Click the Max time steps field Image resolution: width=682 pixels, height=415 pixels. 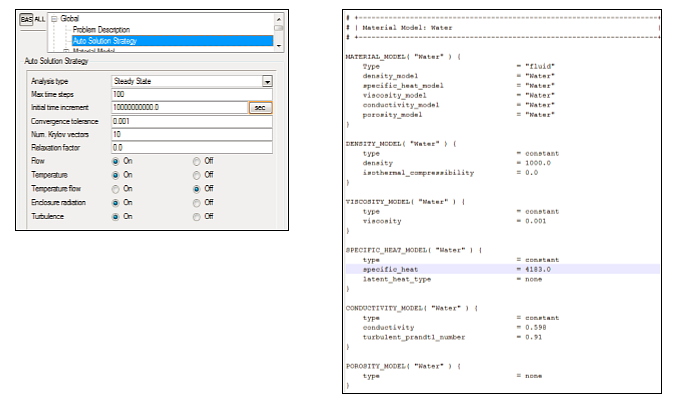192,94
